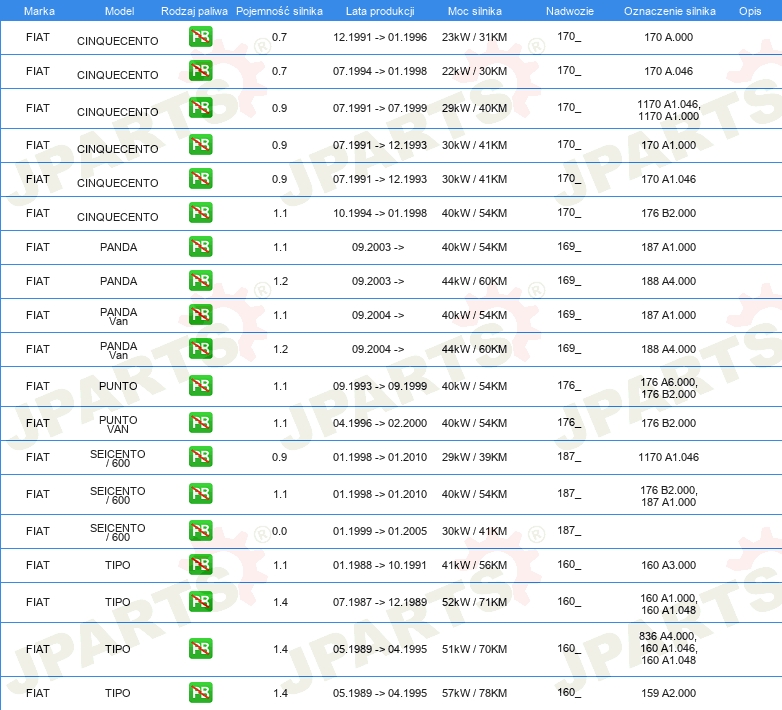Click fuel icon in SEICENTO 0.0 row
The width and height of the screenshot is (782, 710).
200,531
